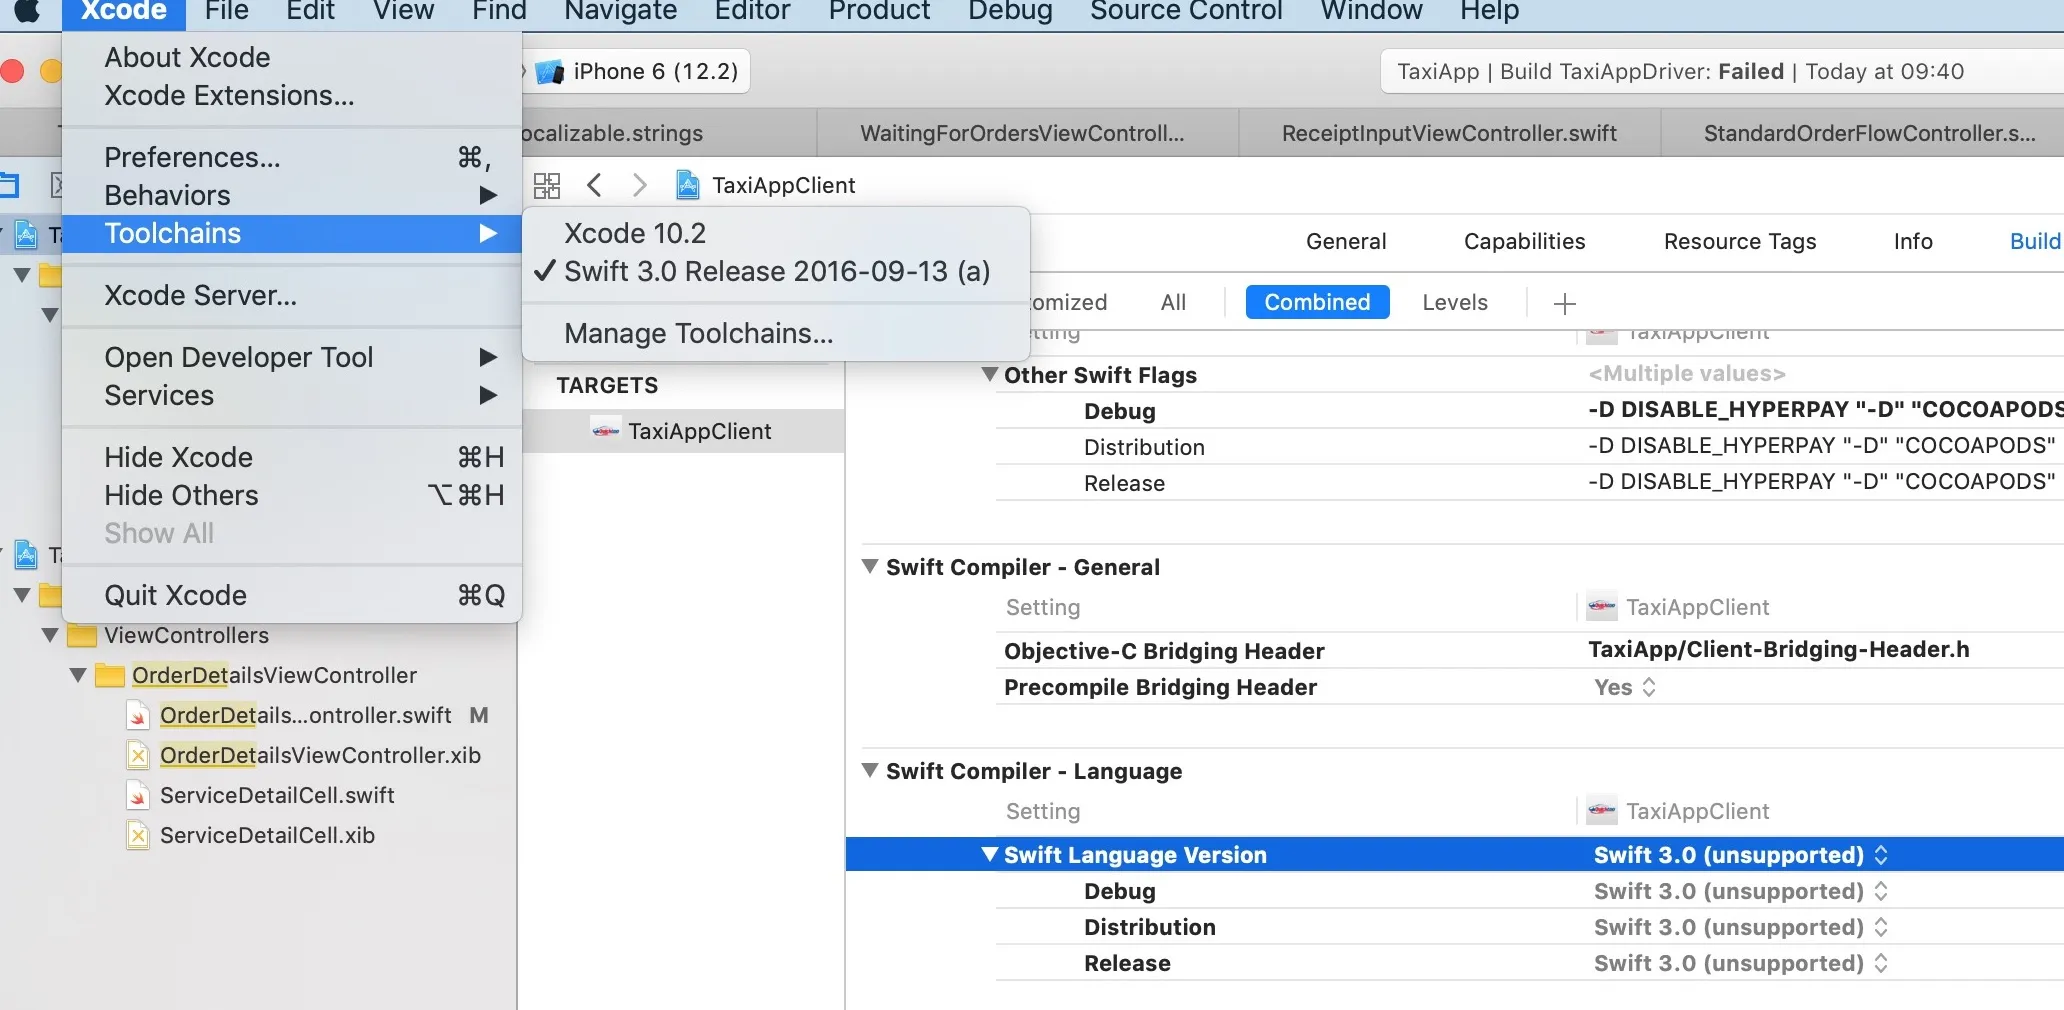Click the TaxiAppClient target icon under TARGETS
2064x1010 pixels.
tap(605, 431)
